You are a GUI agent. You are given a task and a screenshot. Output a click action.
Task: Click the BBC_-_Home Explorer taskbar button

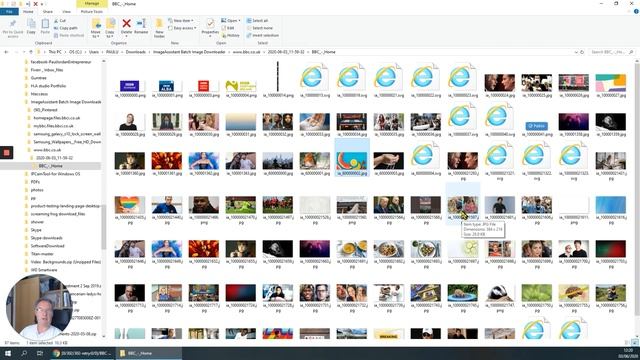tap(149, 353)
